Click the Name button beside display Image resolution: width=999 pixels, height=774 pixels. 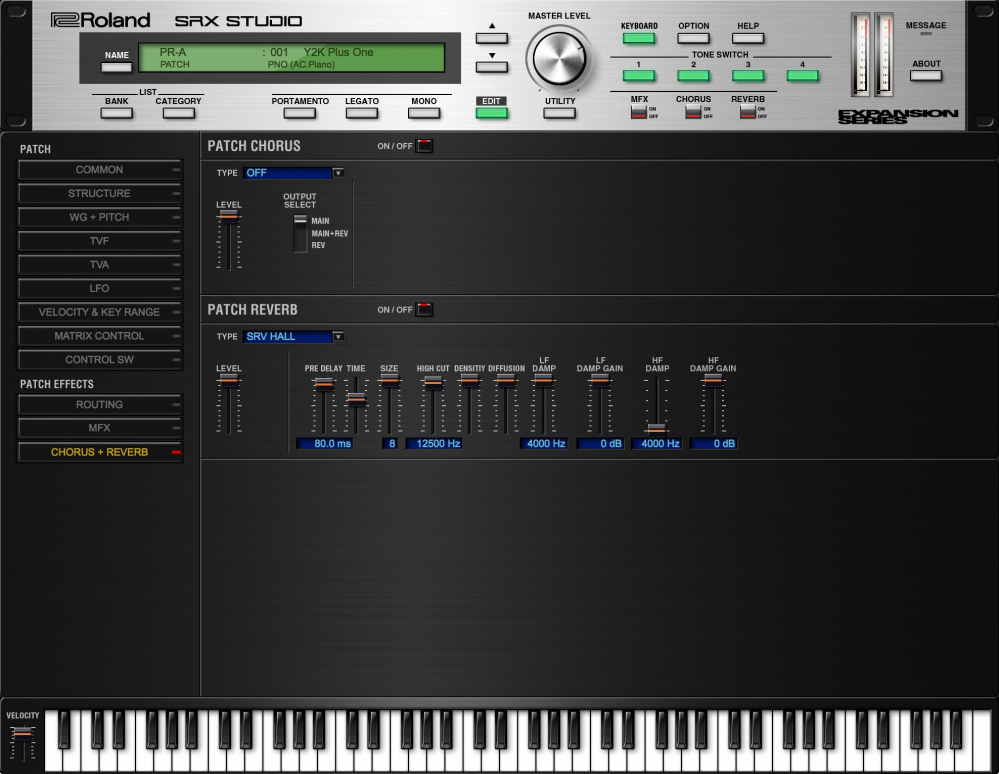[117, 67]
